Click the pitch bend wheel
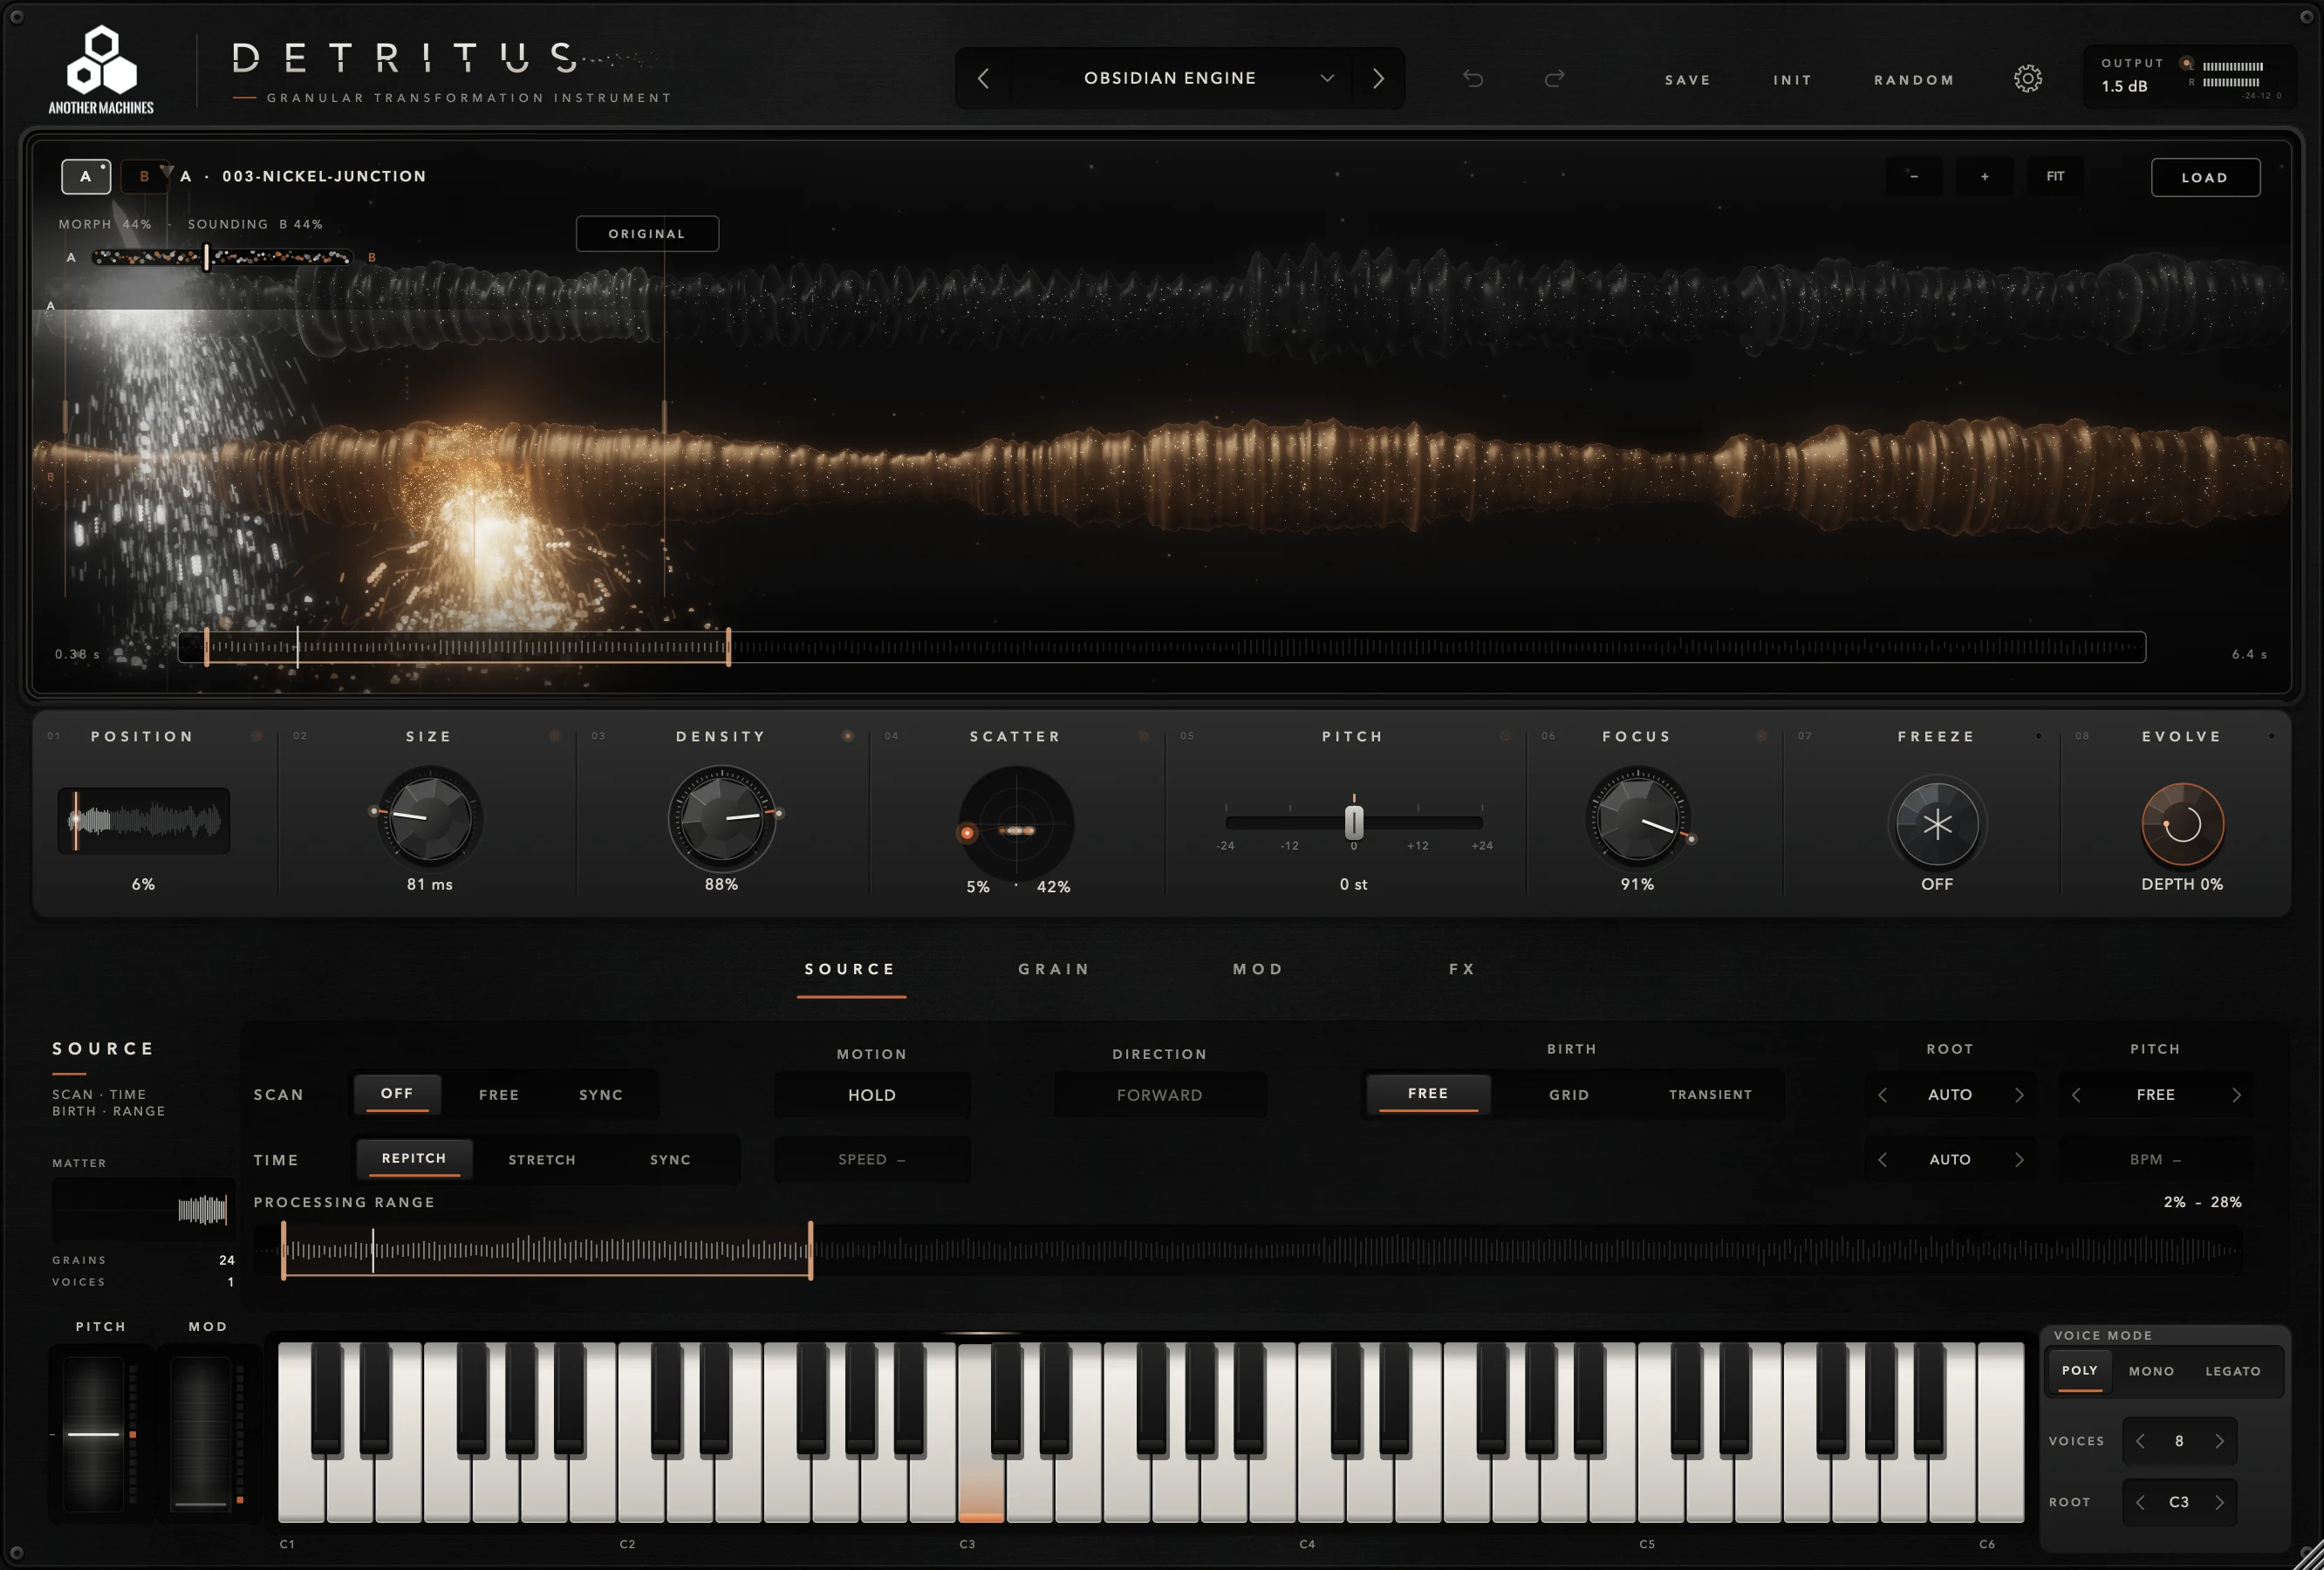This screenshot has width=2324, height=1570. [94, 1433]
